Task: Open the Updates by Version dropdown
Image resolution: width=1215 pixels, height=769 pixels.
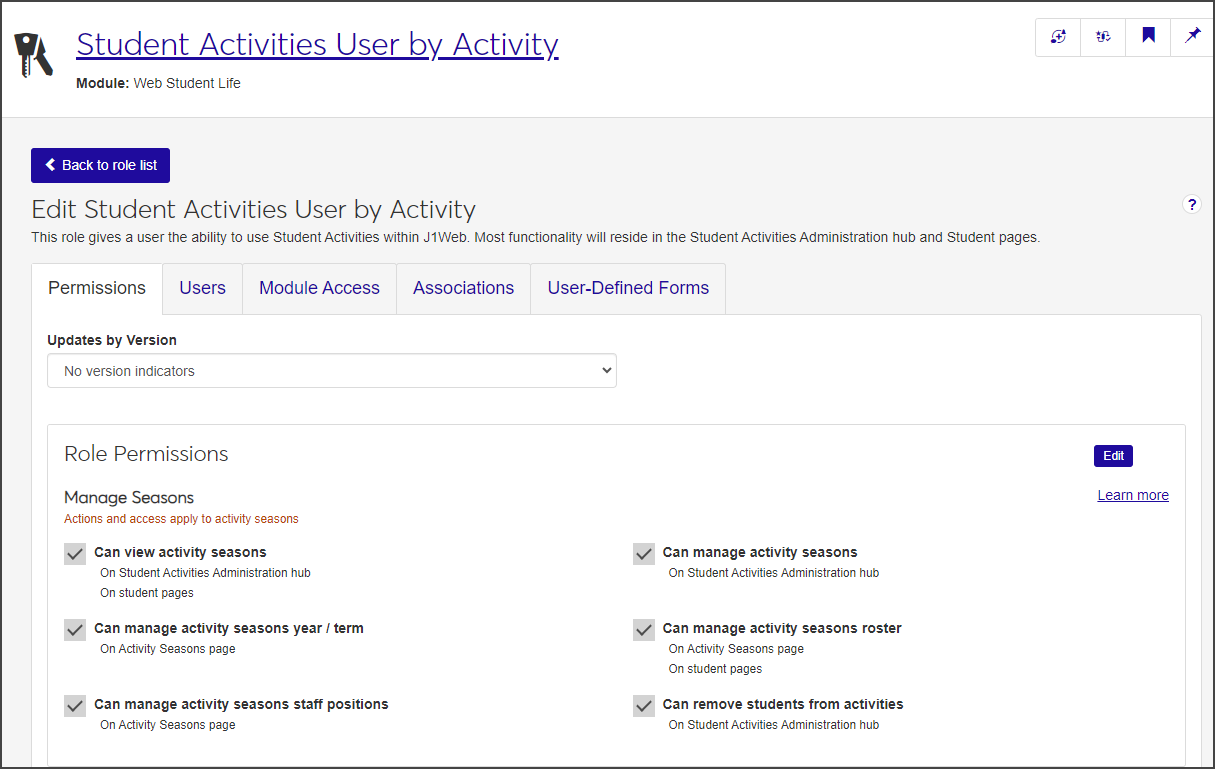Action: coord(332,371)
